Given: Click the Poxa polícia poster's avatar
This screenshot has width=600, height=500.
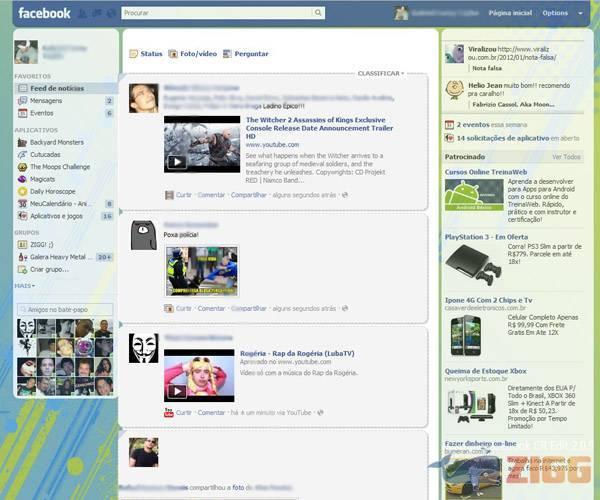Looking at the screenshot, I should click(144, 235).
